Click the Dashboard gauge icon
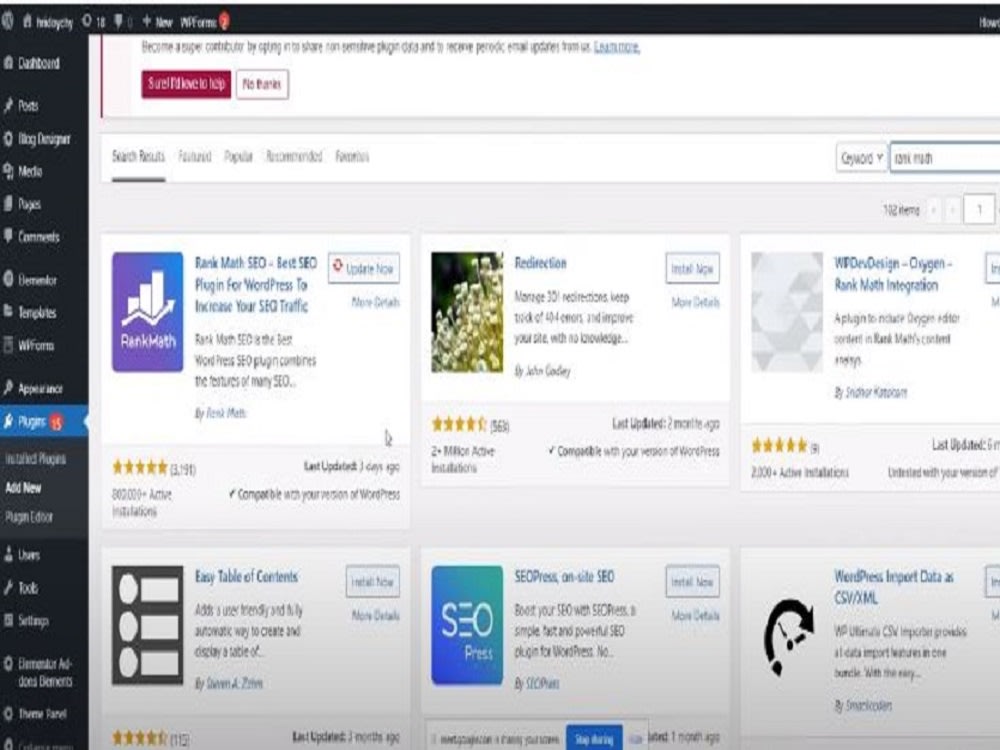The image size is (1000, 750). click(8, 63)
